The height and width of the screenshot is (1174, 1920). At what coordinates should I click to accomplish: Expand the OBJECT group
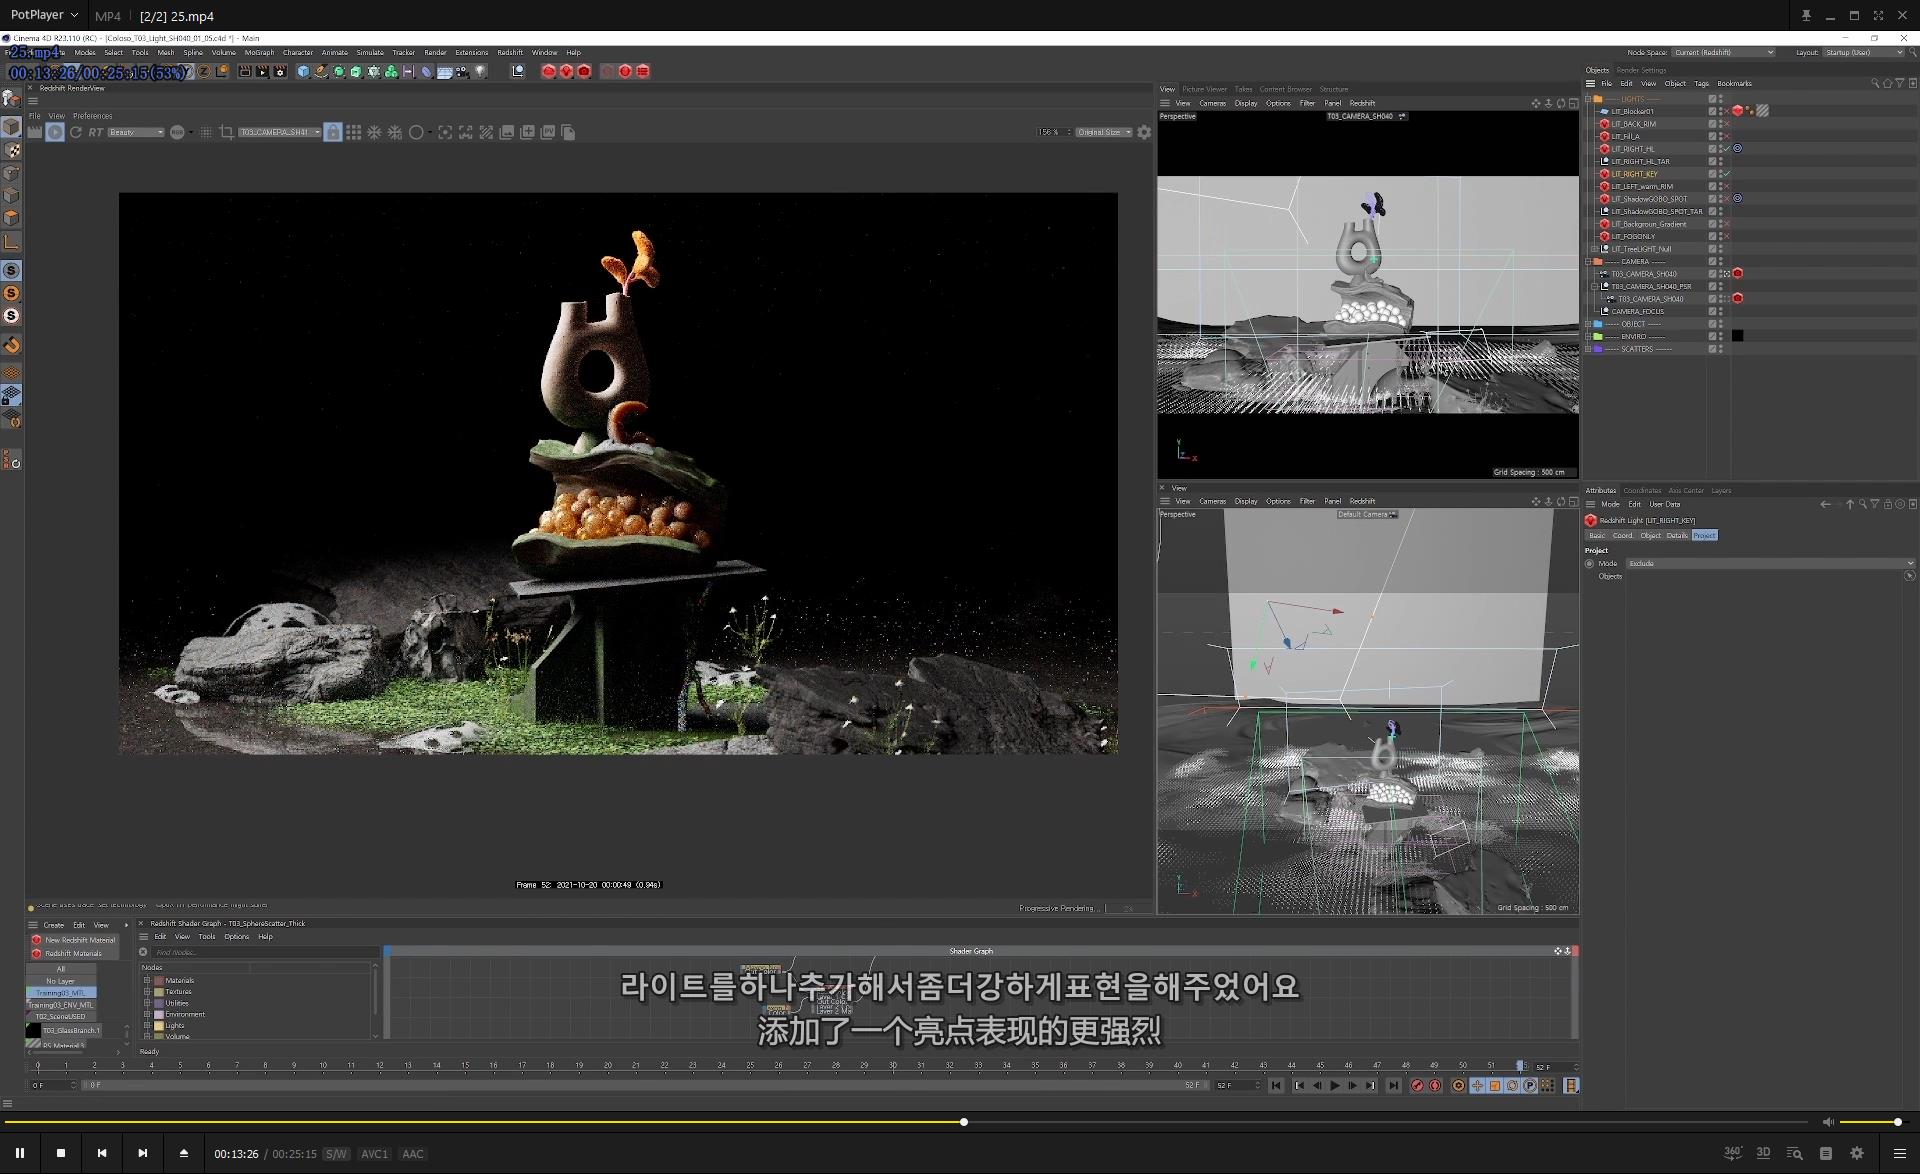click(x=1588, y=324)
